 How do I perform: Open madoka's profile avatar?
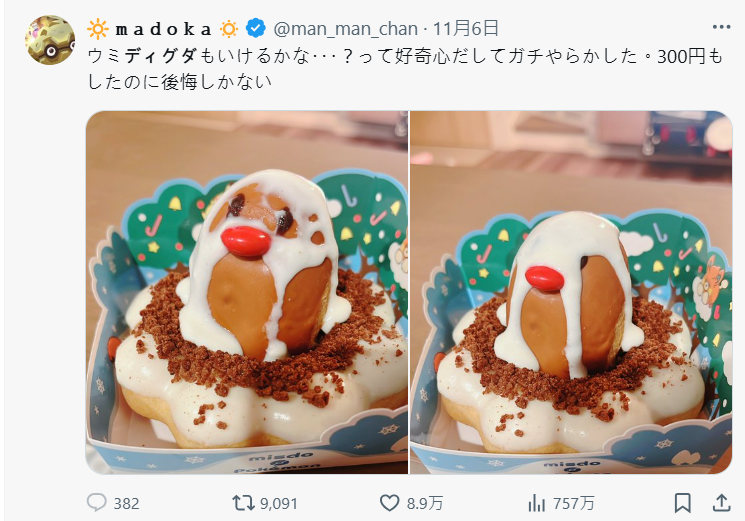(x=50, y=40)
